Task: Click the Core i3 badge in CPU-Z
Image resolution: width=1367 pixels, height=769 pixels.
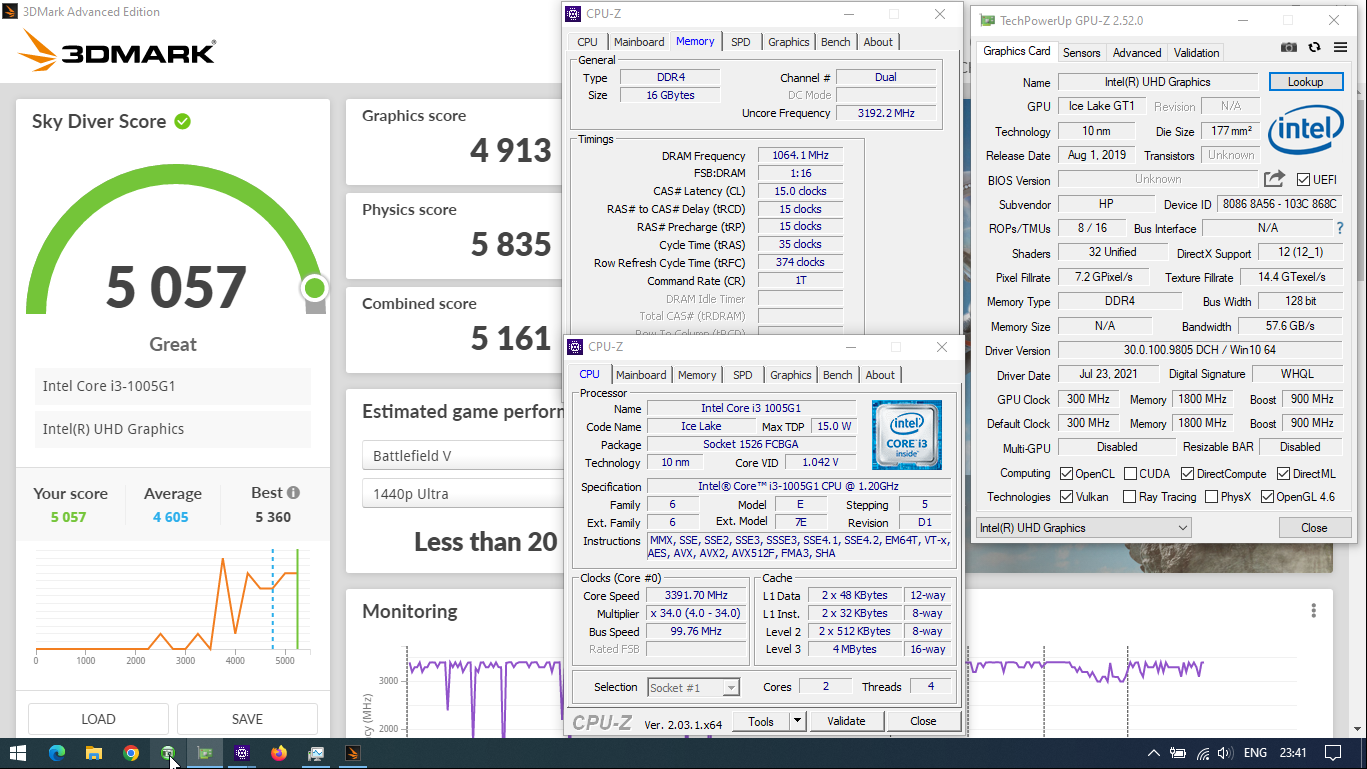Action: tap(906, 435)
